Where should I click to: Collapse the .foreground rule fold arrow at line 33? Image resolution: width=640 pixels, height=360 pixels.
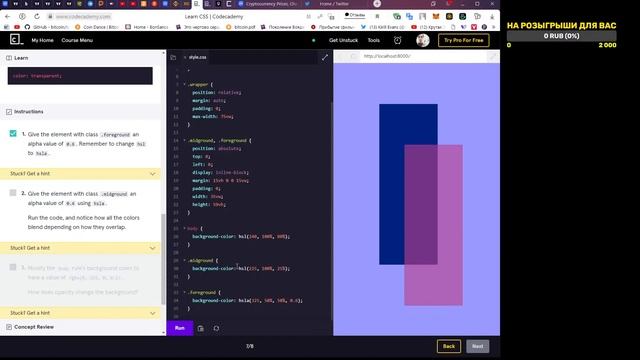pos(184,293)
